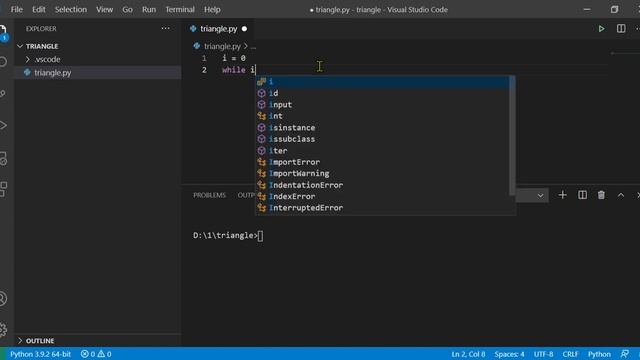Open the Go menu
This screenshot has height=360, width=640.
tap(127, 9)
